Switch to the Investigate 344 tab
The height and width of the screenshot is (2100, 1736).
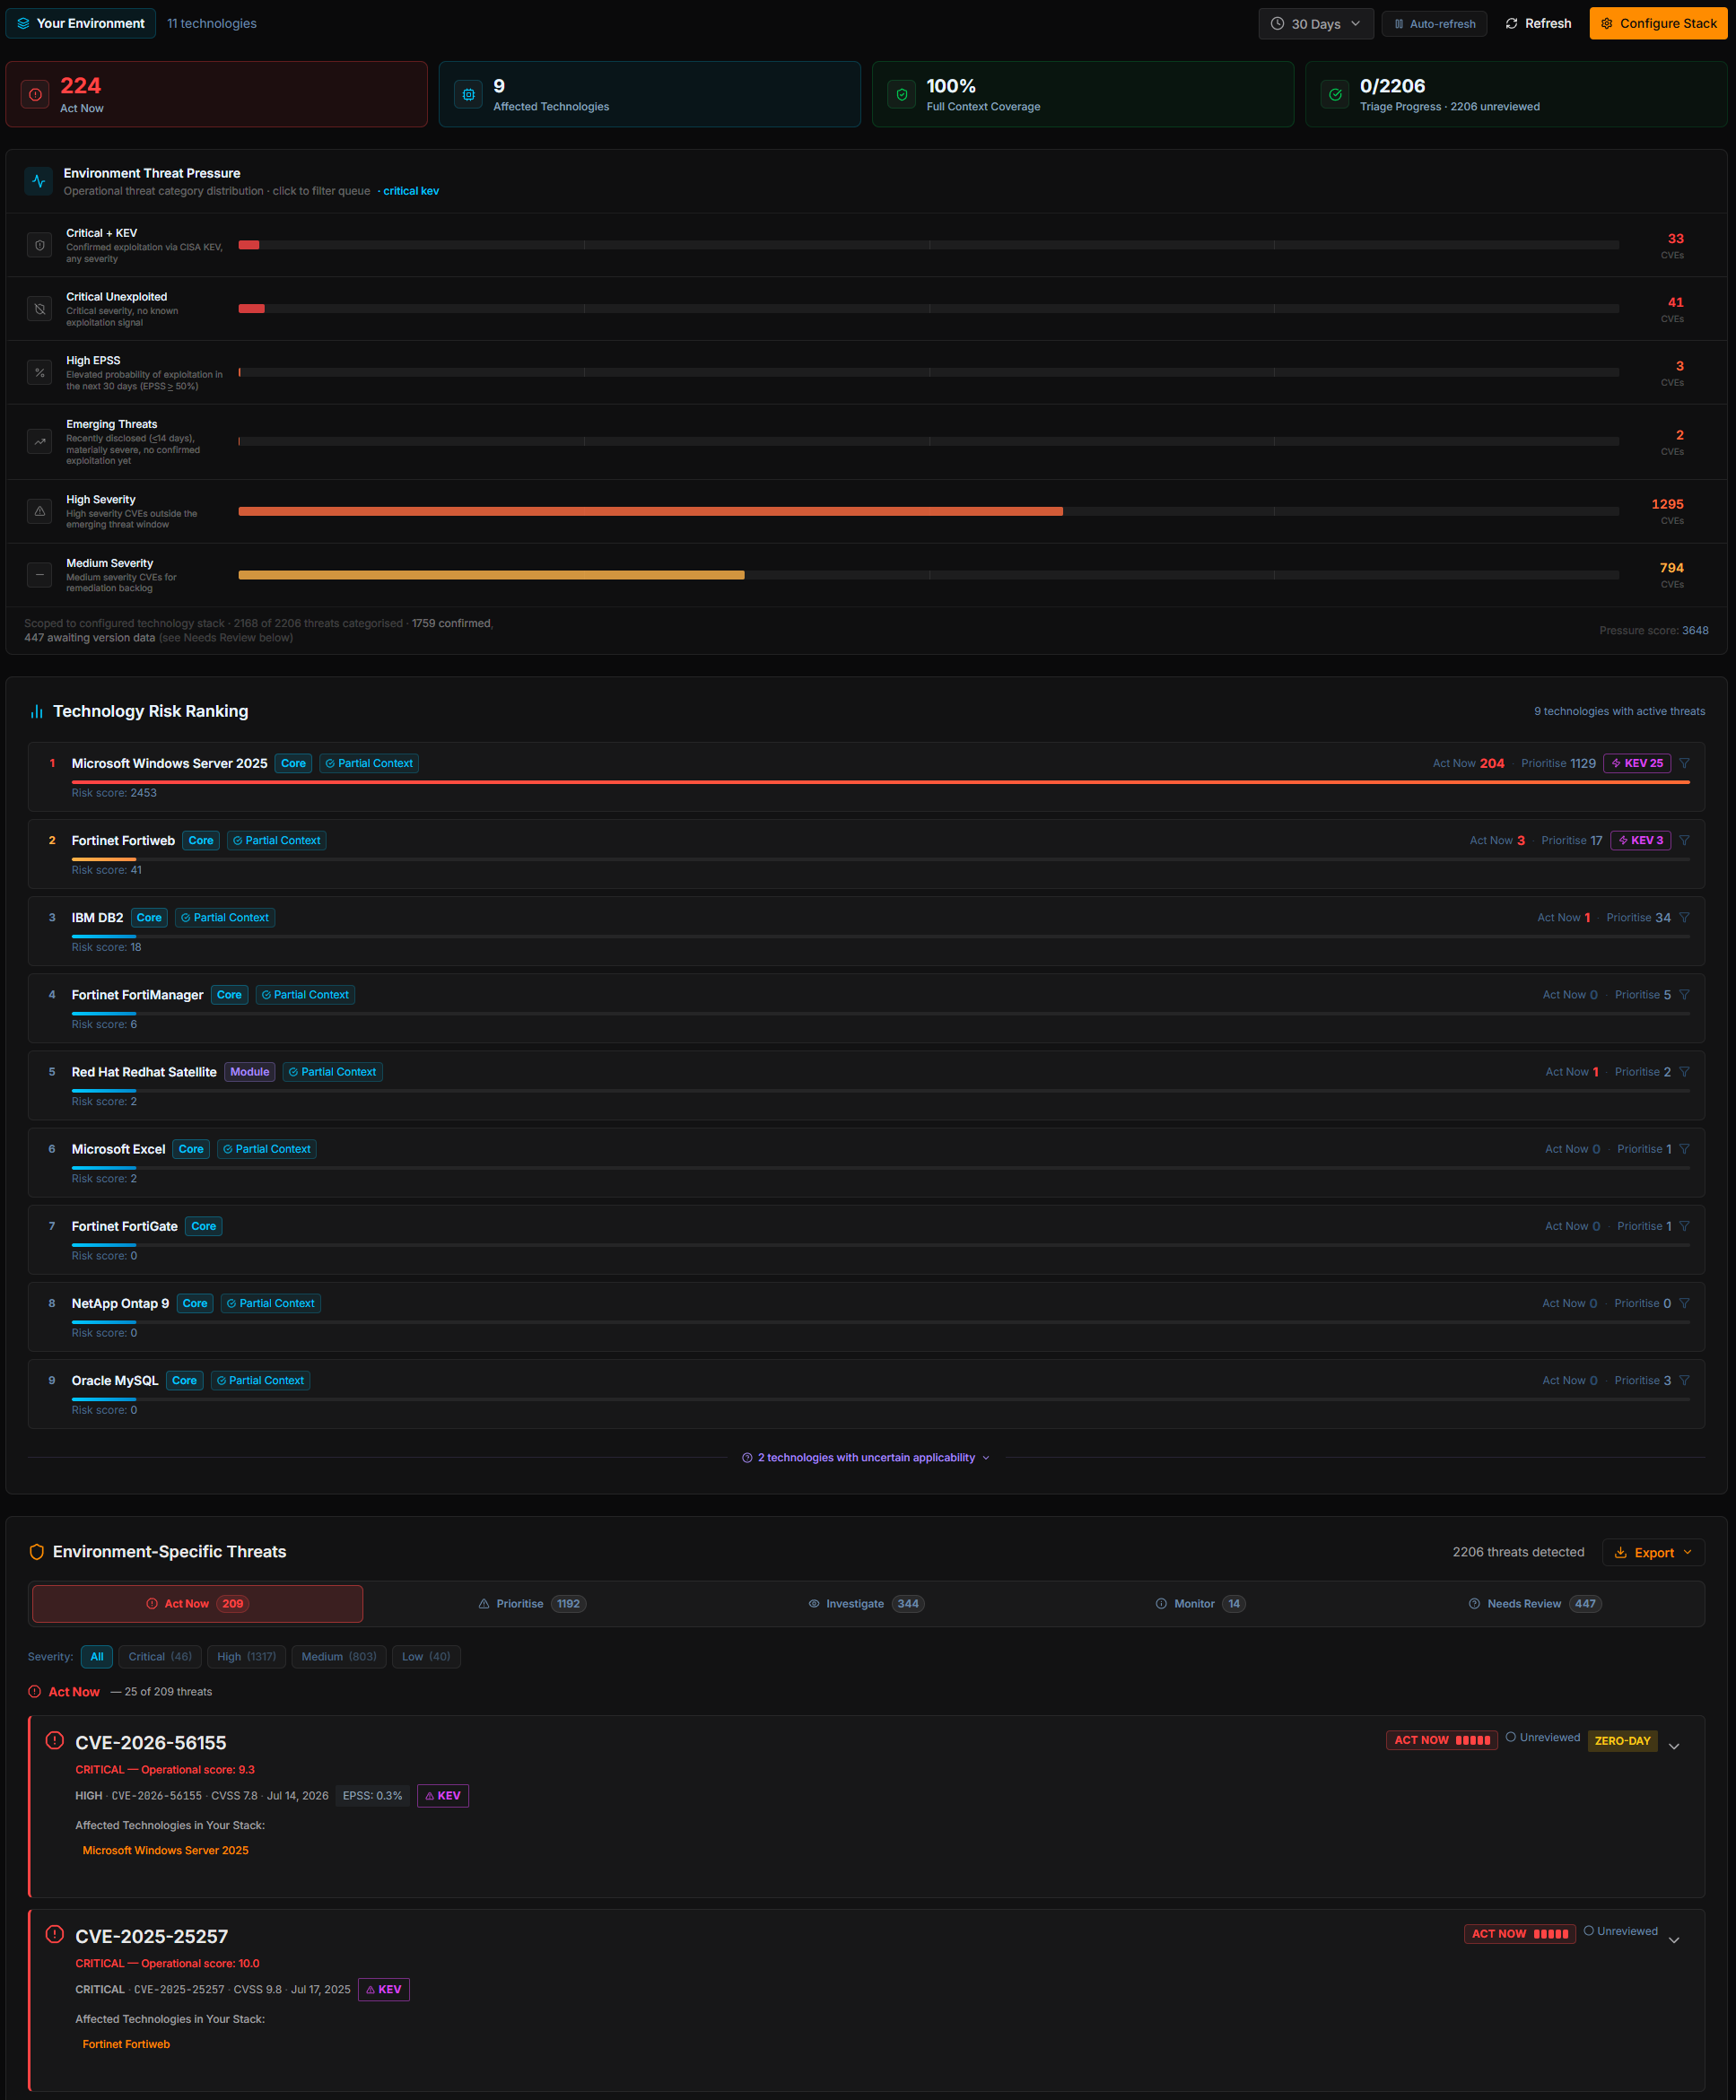(866, 1604)
